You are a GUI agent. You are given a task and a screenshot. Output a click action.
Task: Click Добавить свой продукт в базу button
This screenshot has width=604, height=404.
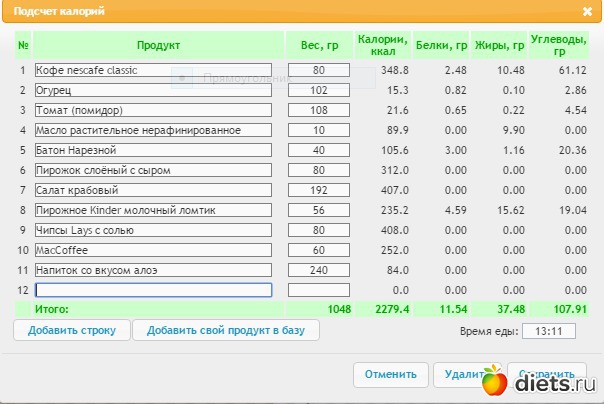226,330
